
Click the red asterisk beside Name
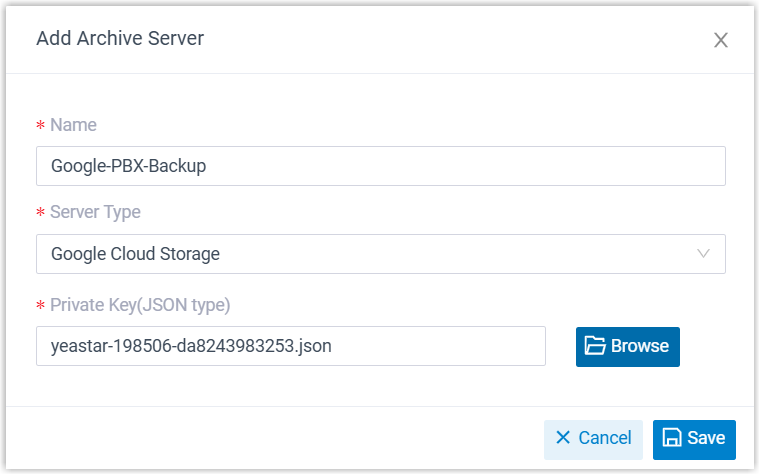point(40,126)
